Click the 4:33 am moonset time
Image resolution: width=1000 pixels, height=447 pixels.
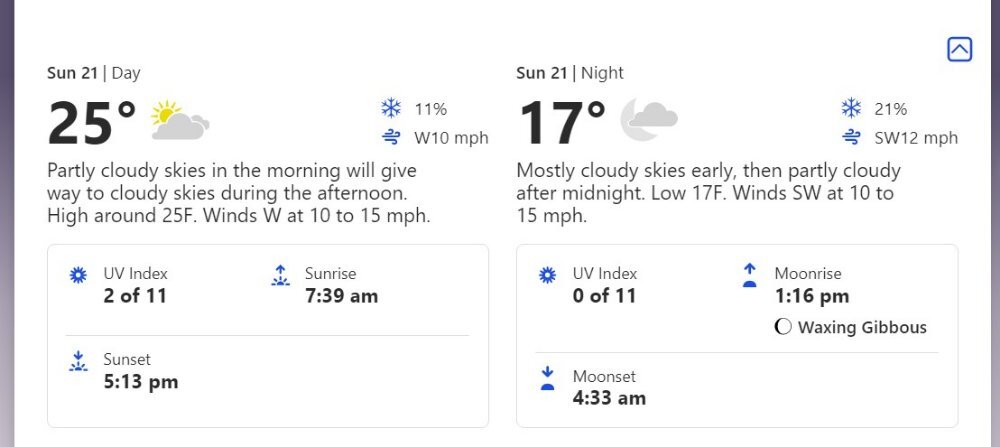coord(609,399)
